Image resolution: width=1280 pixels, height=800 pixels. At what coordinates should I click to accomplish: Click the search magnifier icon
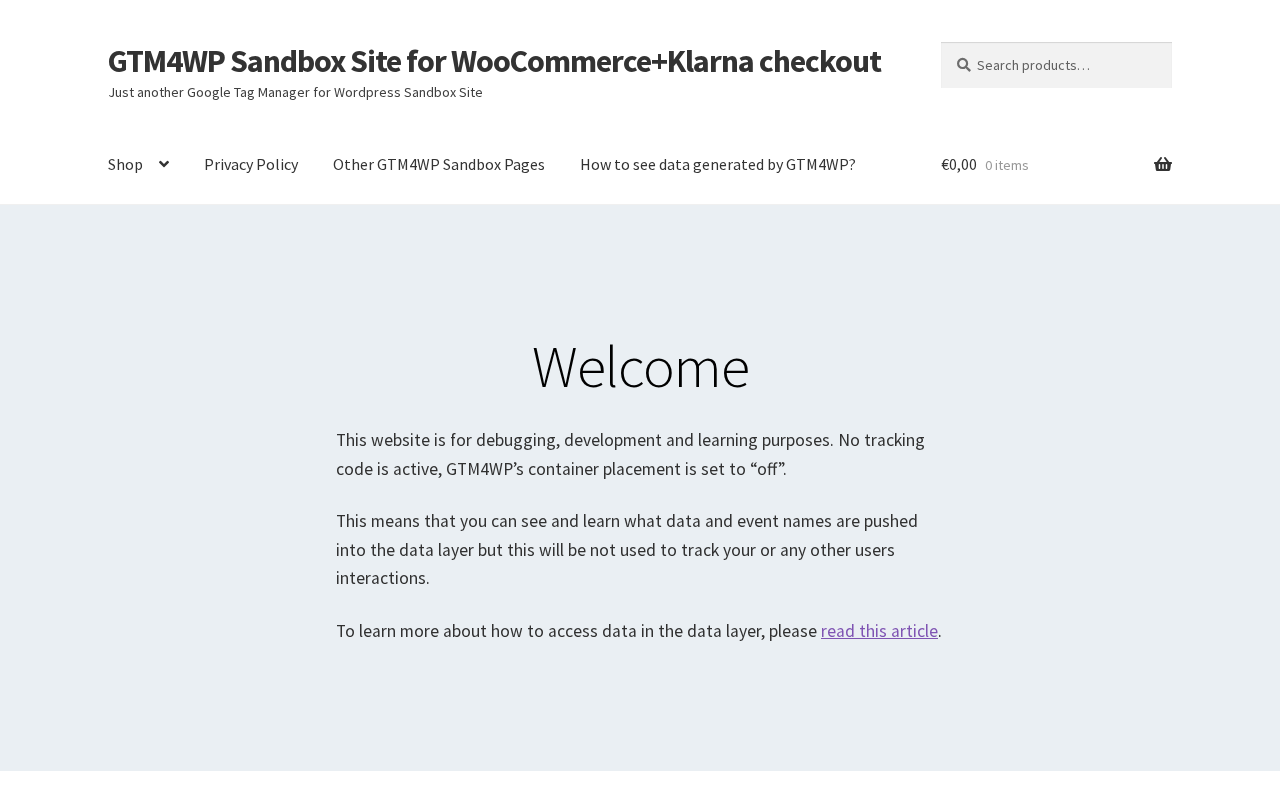click(x=963, y=65)
